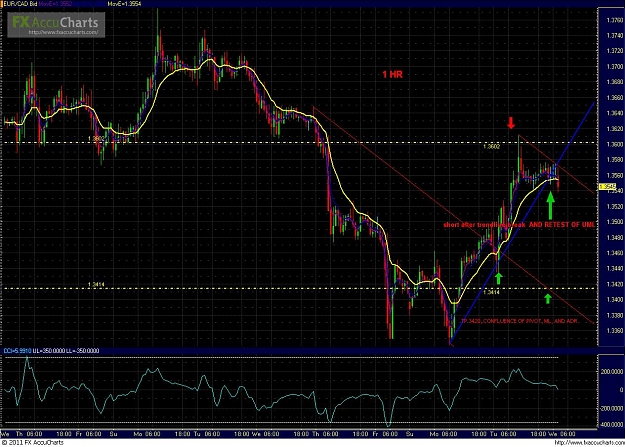Click 1.3520 on the price axis

click(x=614, y=207)
